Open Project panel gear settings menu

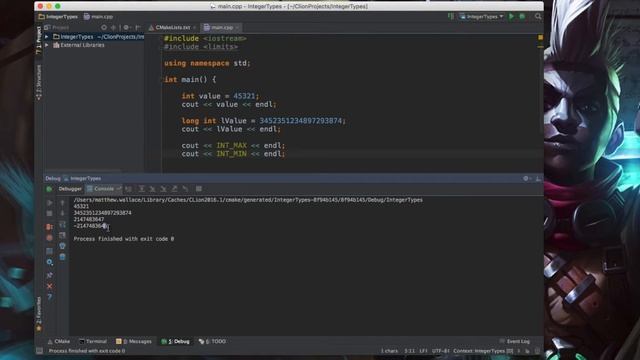126,27
